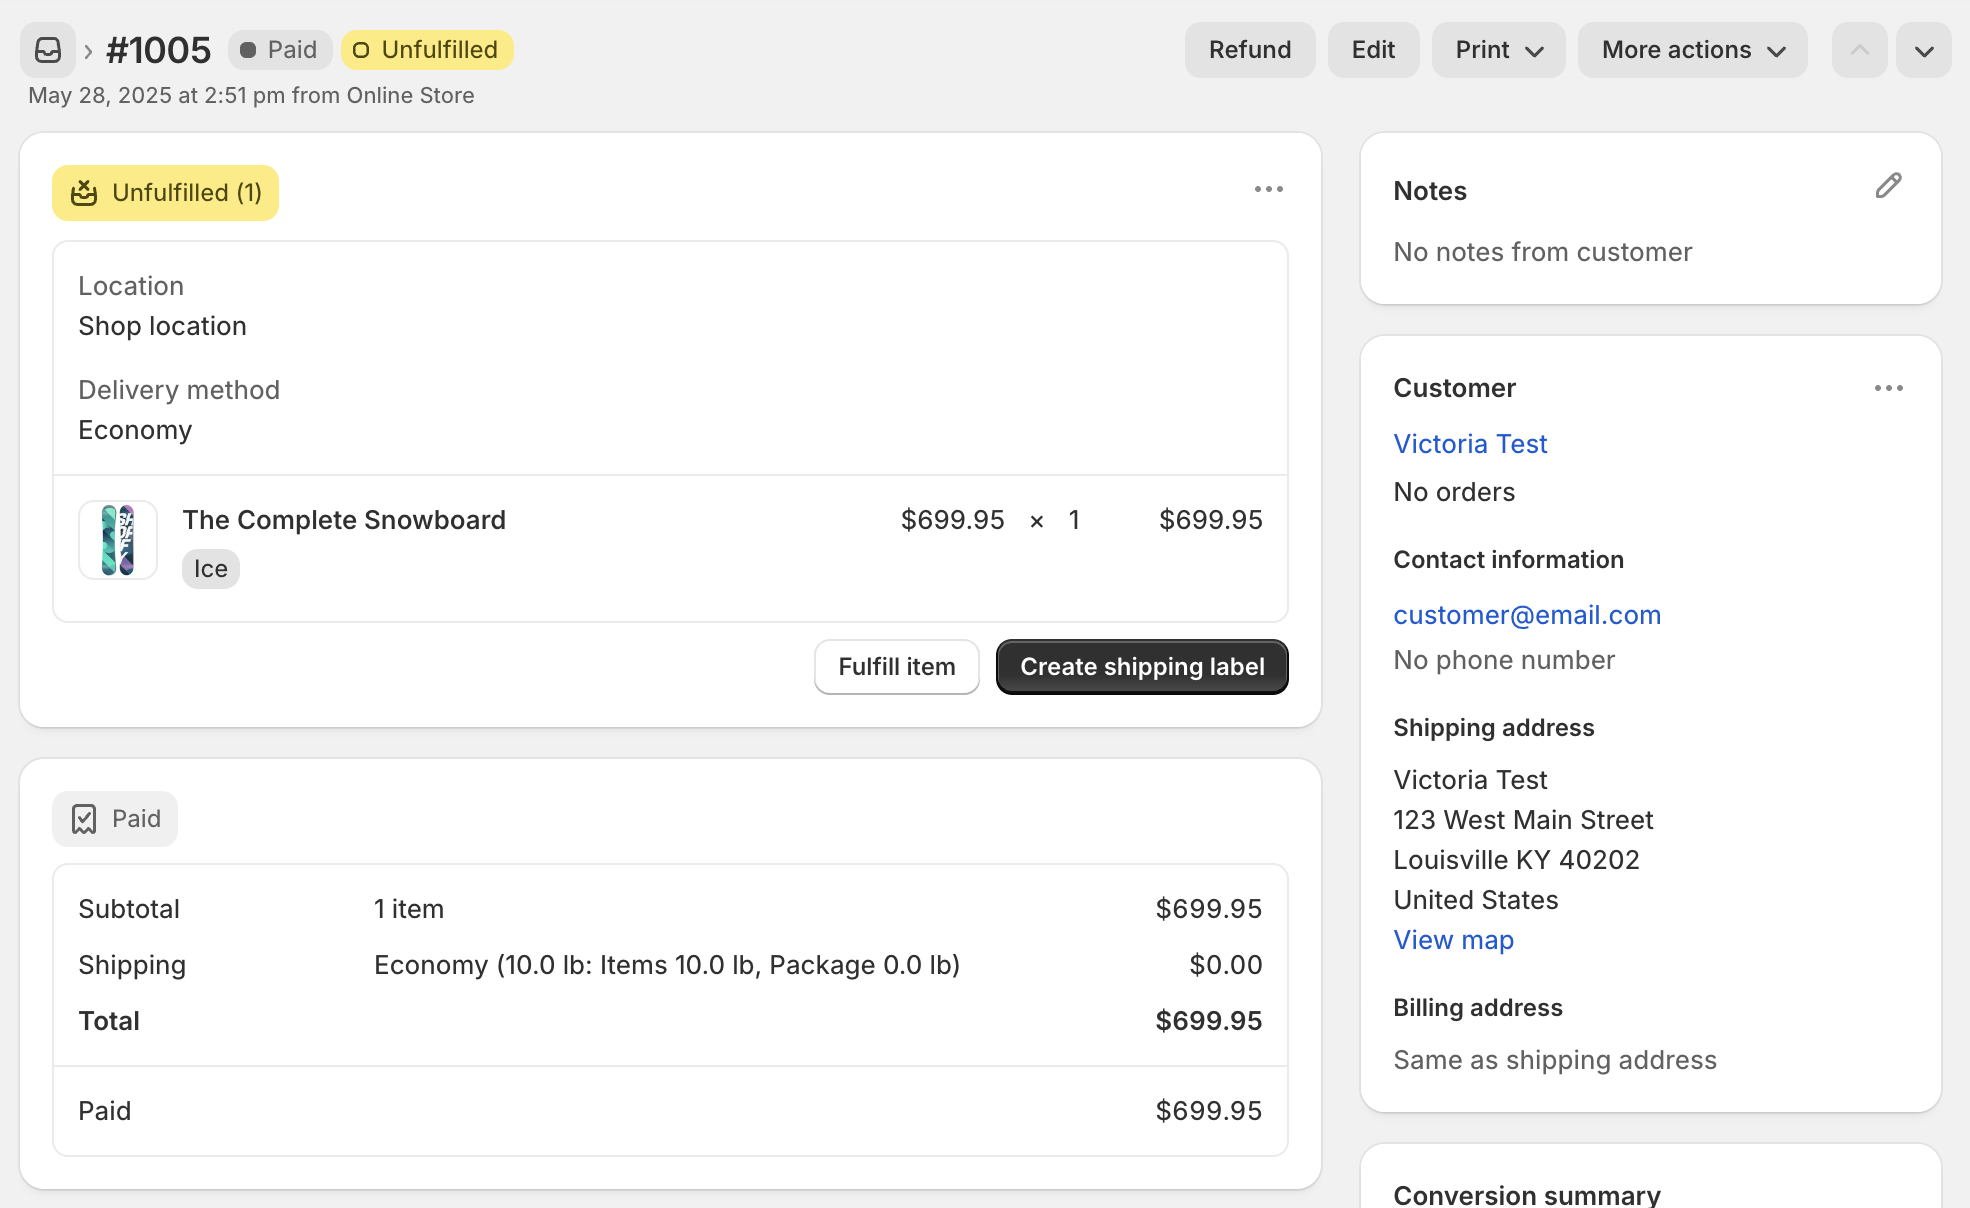Go to next order with down arrow
The height and width of the screenshot is (1208, 1970).
1924,50
